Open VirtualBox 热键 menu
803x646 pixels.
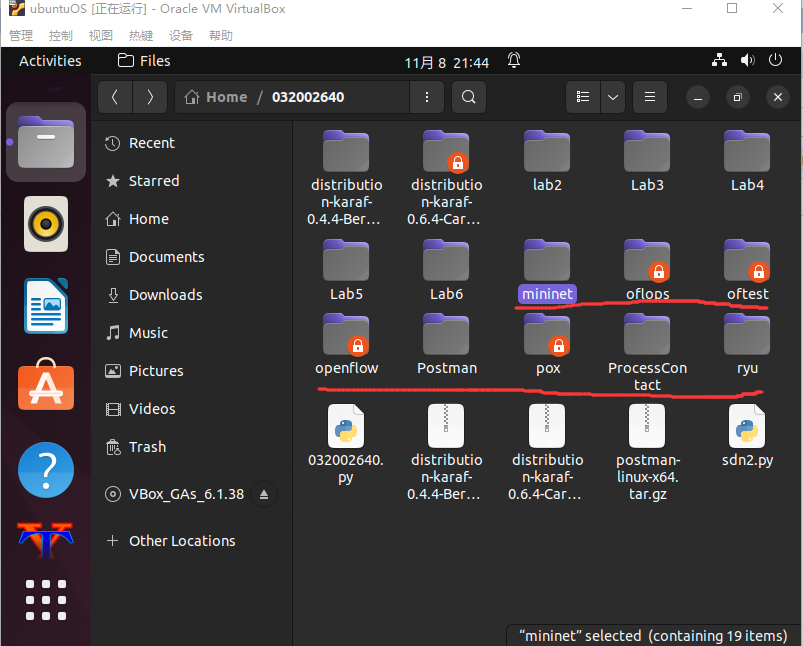coord(141,35)
